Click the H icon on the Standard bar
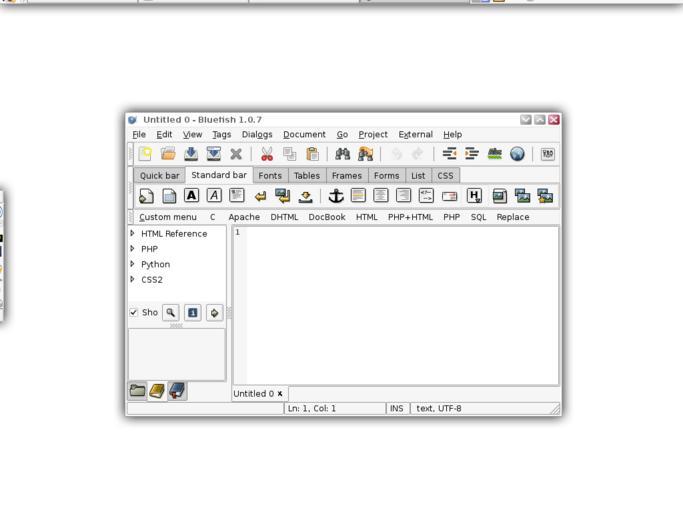 [x=474, y=196]
